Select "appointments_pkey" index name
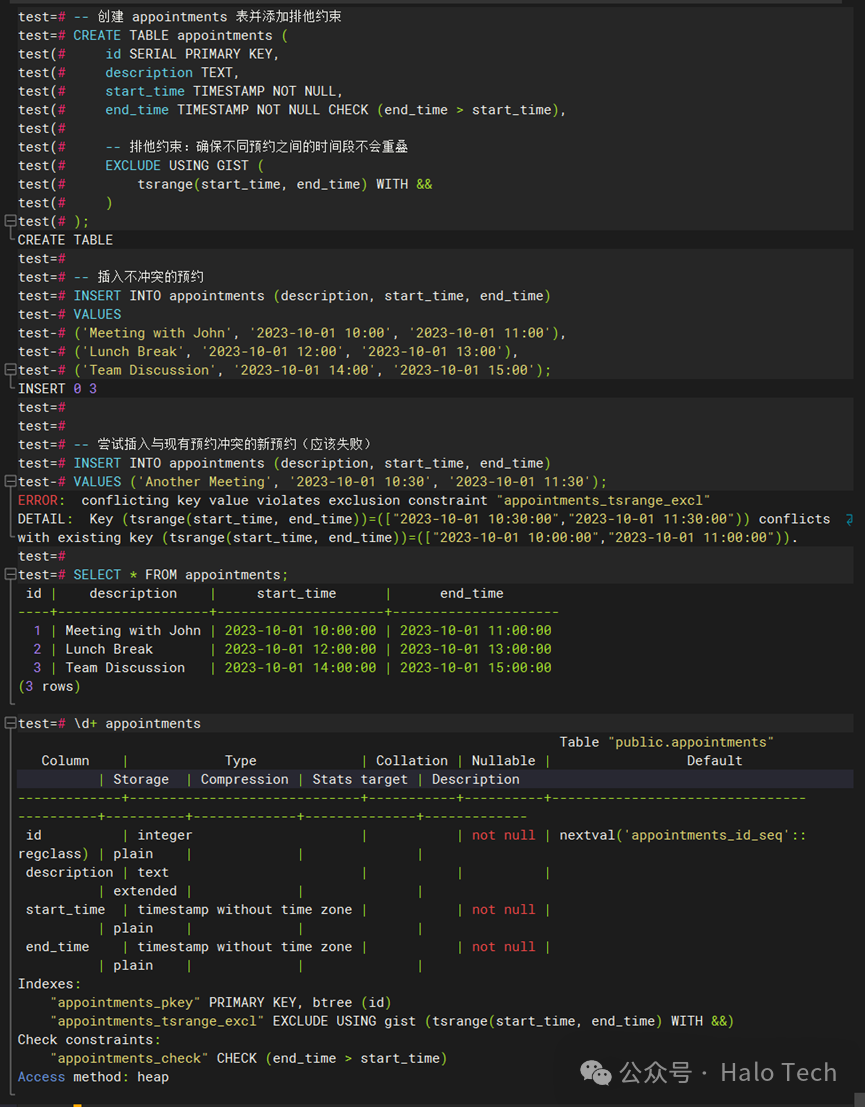The width and height of the screenshot is (865, 1107). coord(125,1002)
